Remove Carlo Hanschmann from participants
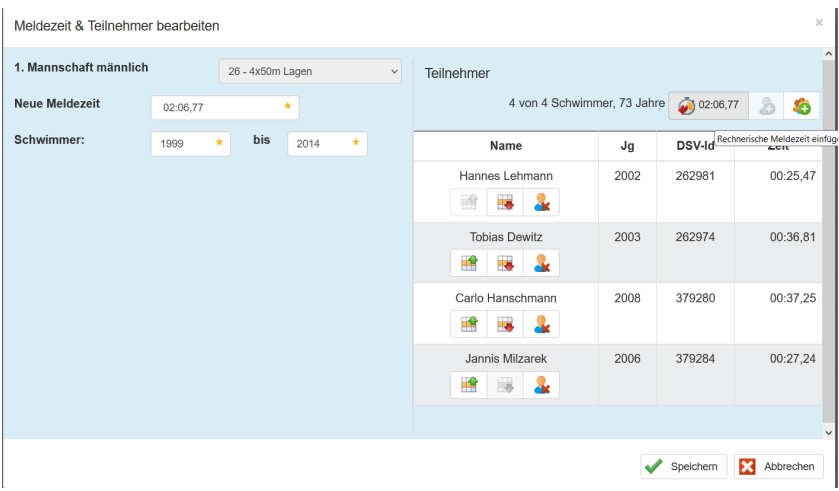Image resolution: width=839 pixels, height=491 pixels. click(x=541, y=324)
